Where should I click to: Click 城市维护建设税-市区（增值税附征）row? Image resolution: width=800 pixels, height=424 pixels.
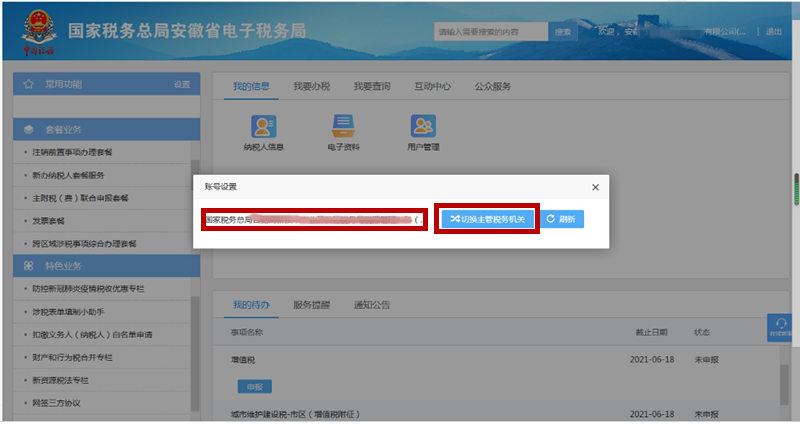(295, 414)
